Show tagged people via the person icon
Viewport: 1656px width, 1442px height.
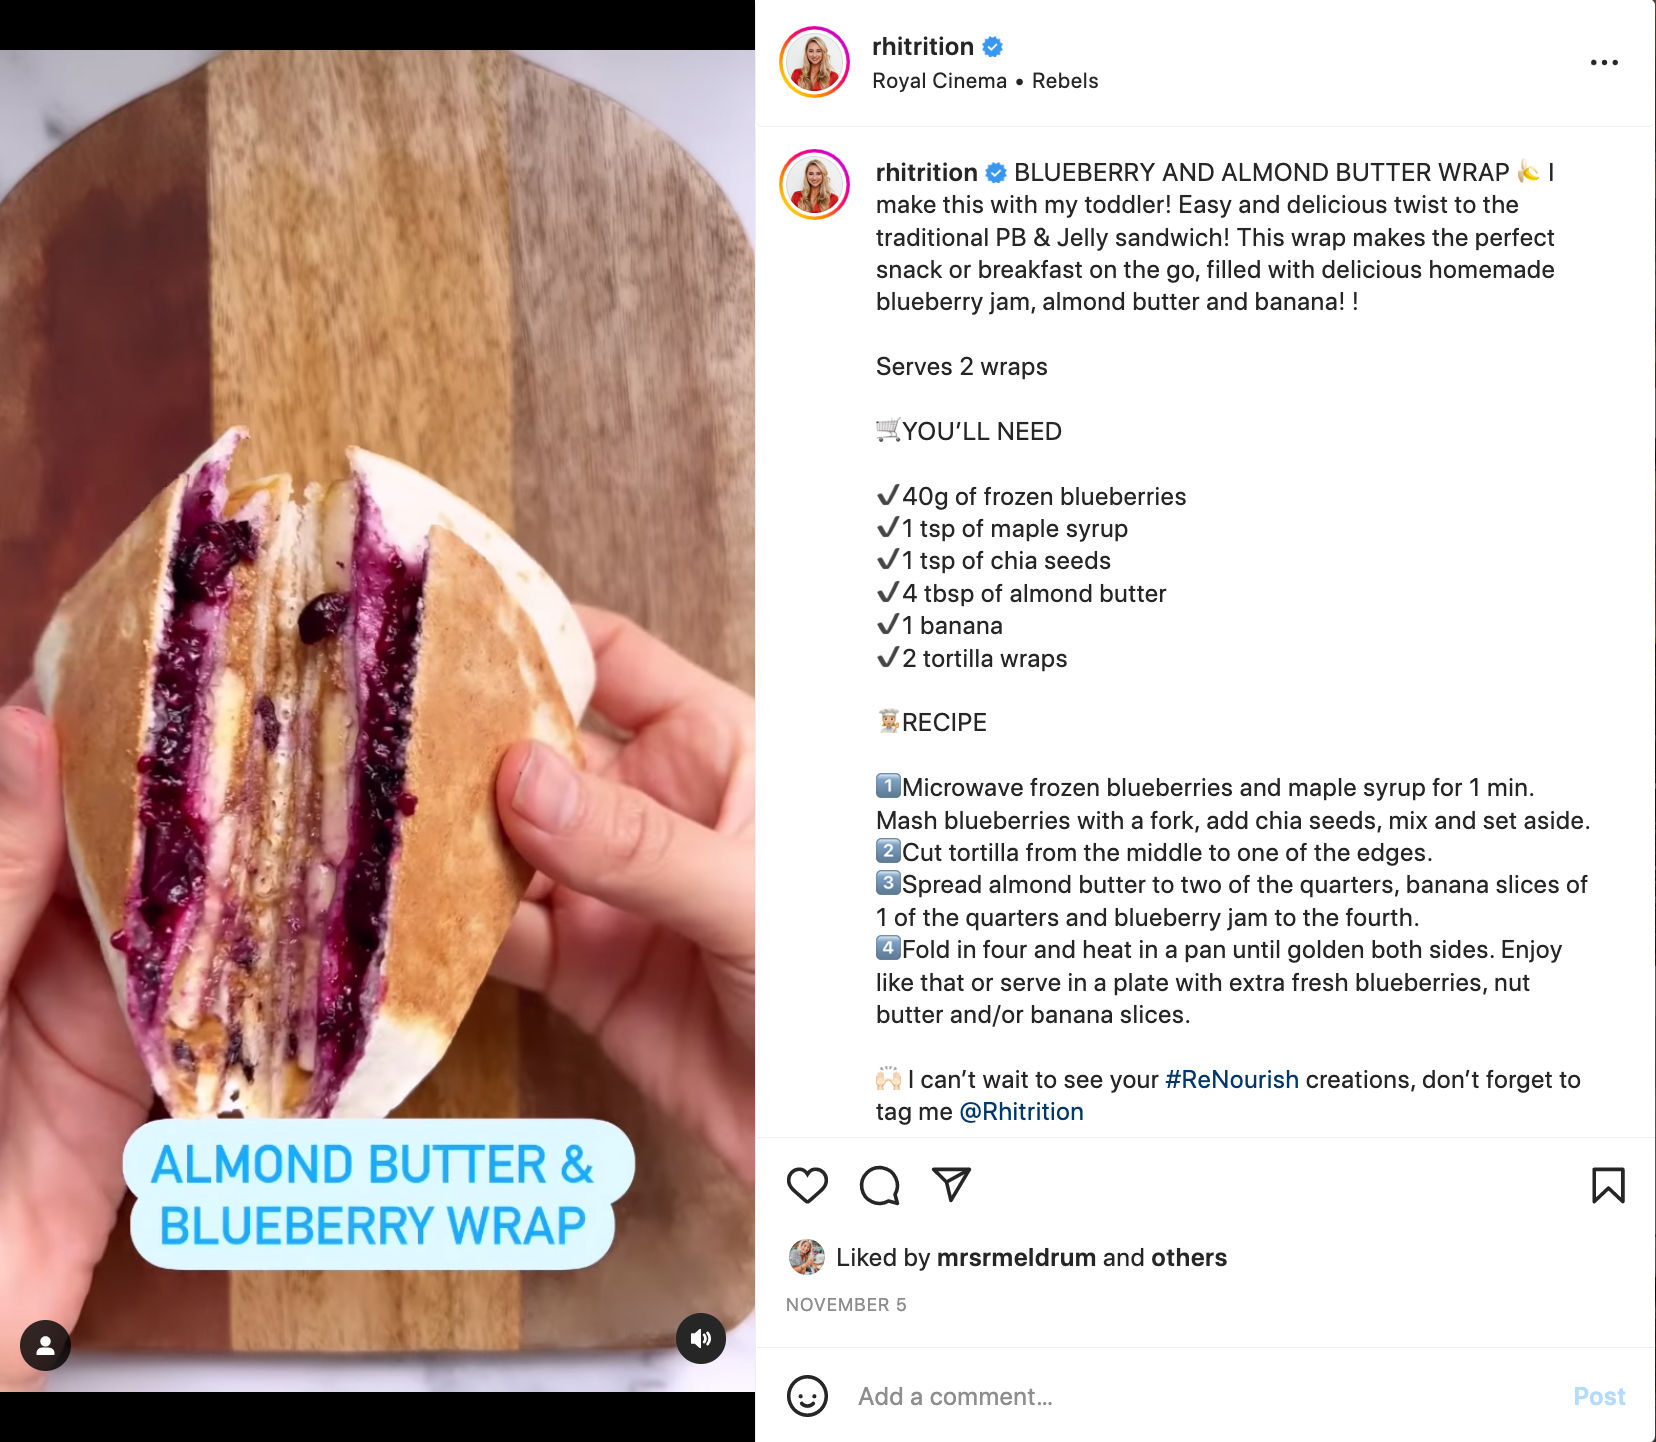(45, 1345)
